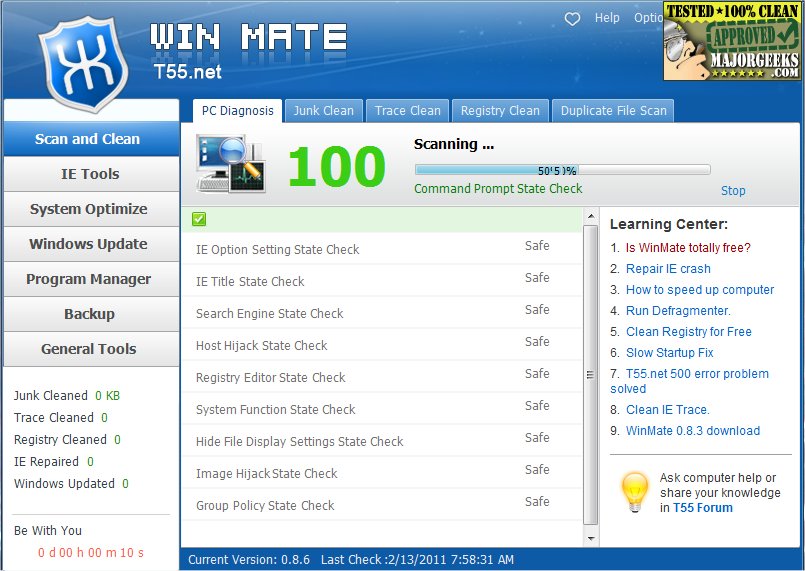Select Scan and Clean in sidebar
The width and height of the screenshot is (805, 571).
pyautogui.click(x=91, y=139)
